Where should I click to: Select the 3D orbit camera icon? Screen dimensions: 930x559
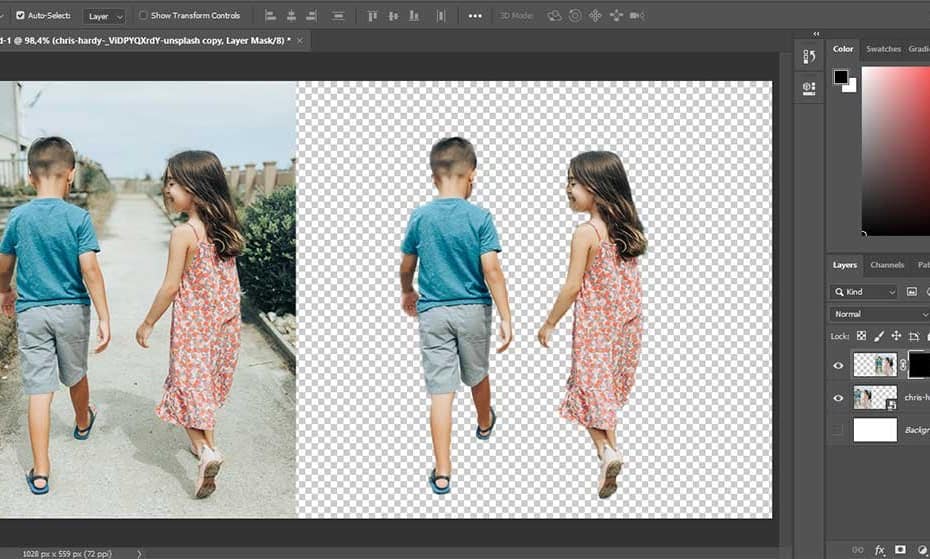click(x=554, y=16)
